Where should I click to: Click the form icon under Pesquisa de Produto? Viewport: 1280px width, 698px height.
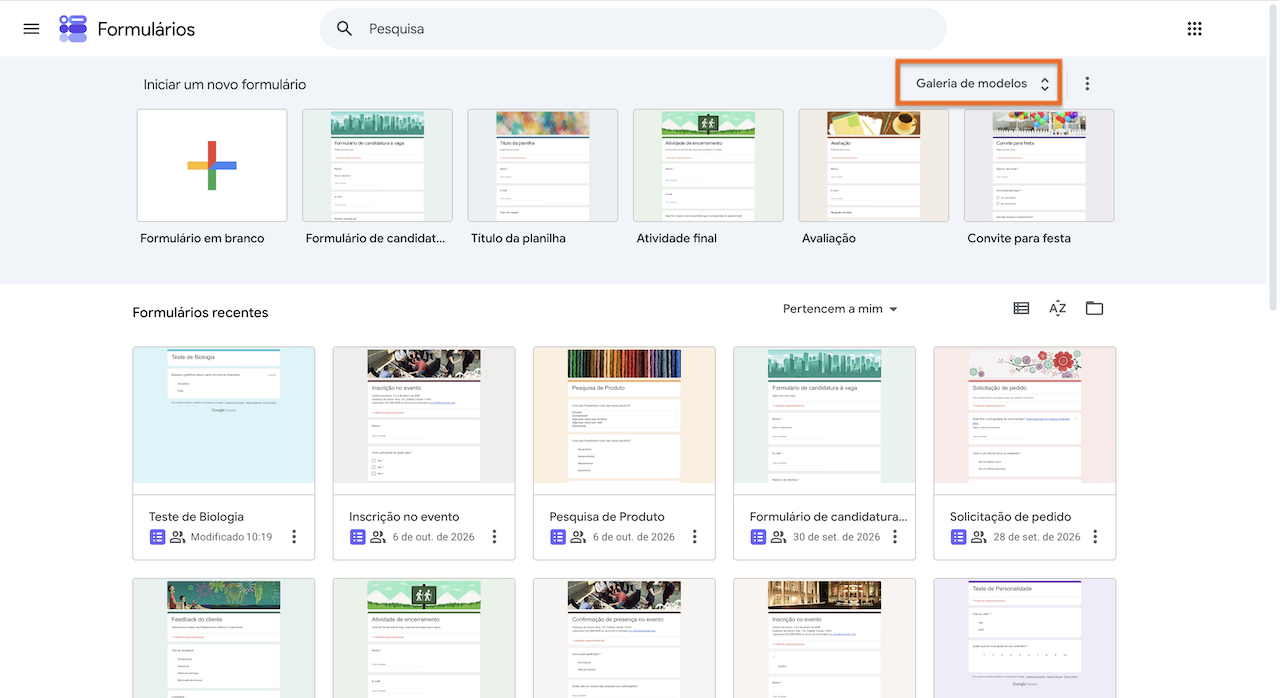click(x=558, y=537)
